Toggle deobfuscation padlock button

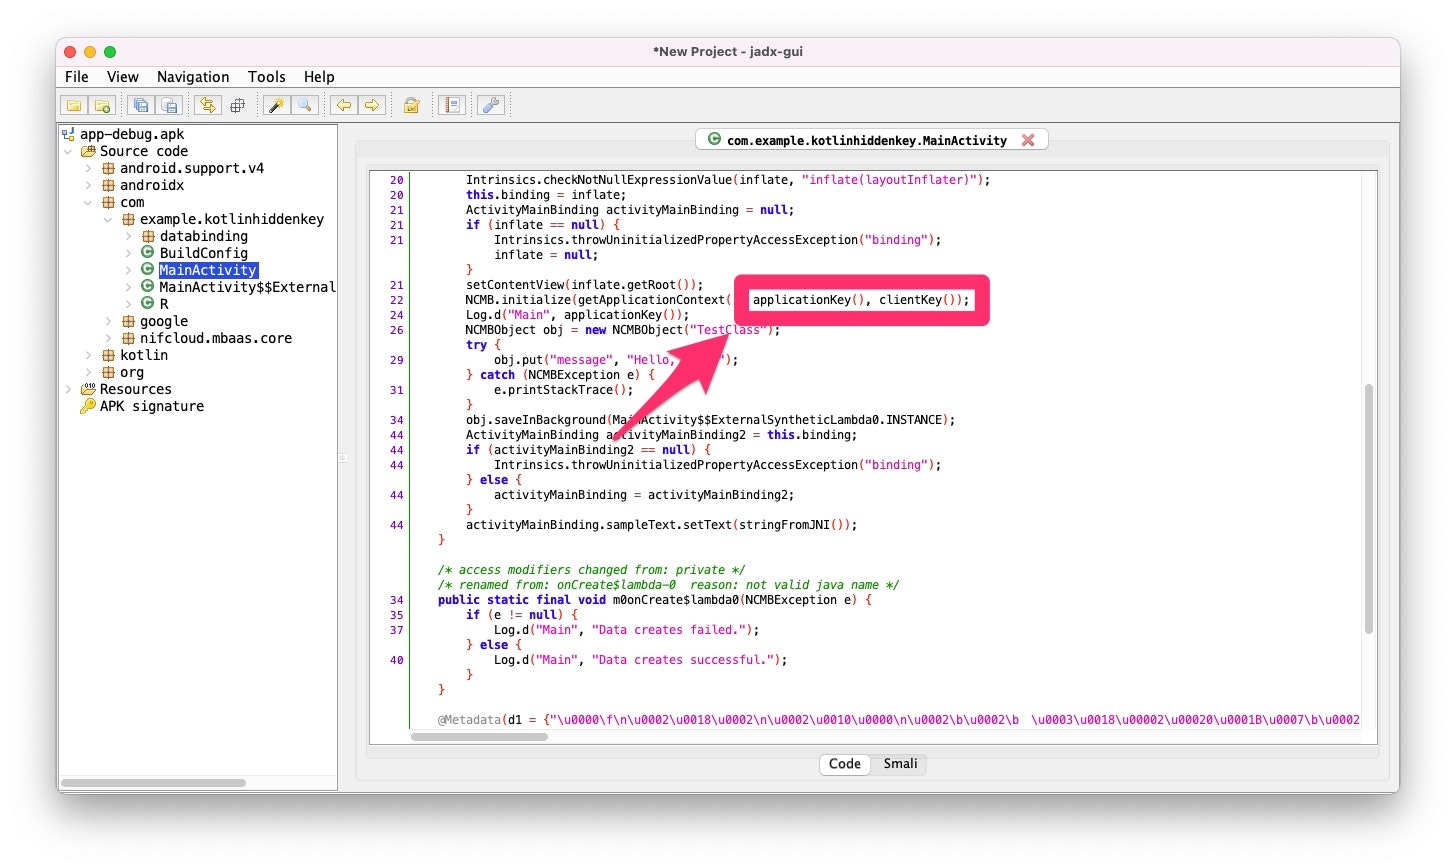pyautogui.click(x=411, y=105)
